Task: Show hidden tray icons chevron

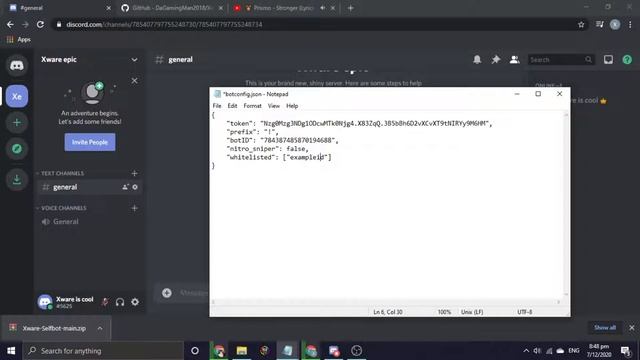Action: (x=526, y=351)
